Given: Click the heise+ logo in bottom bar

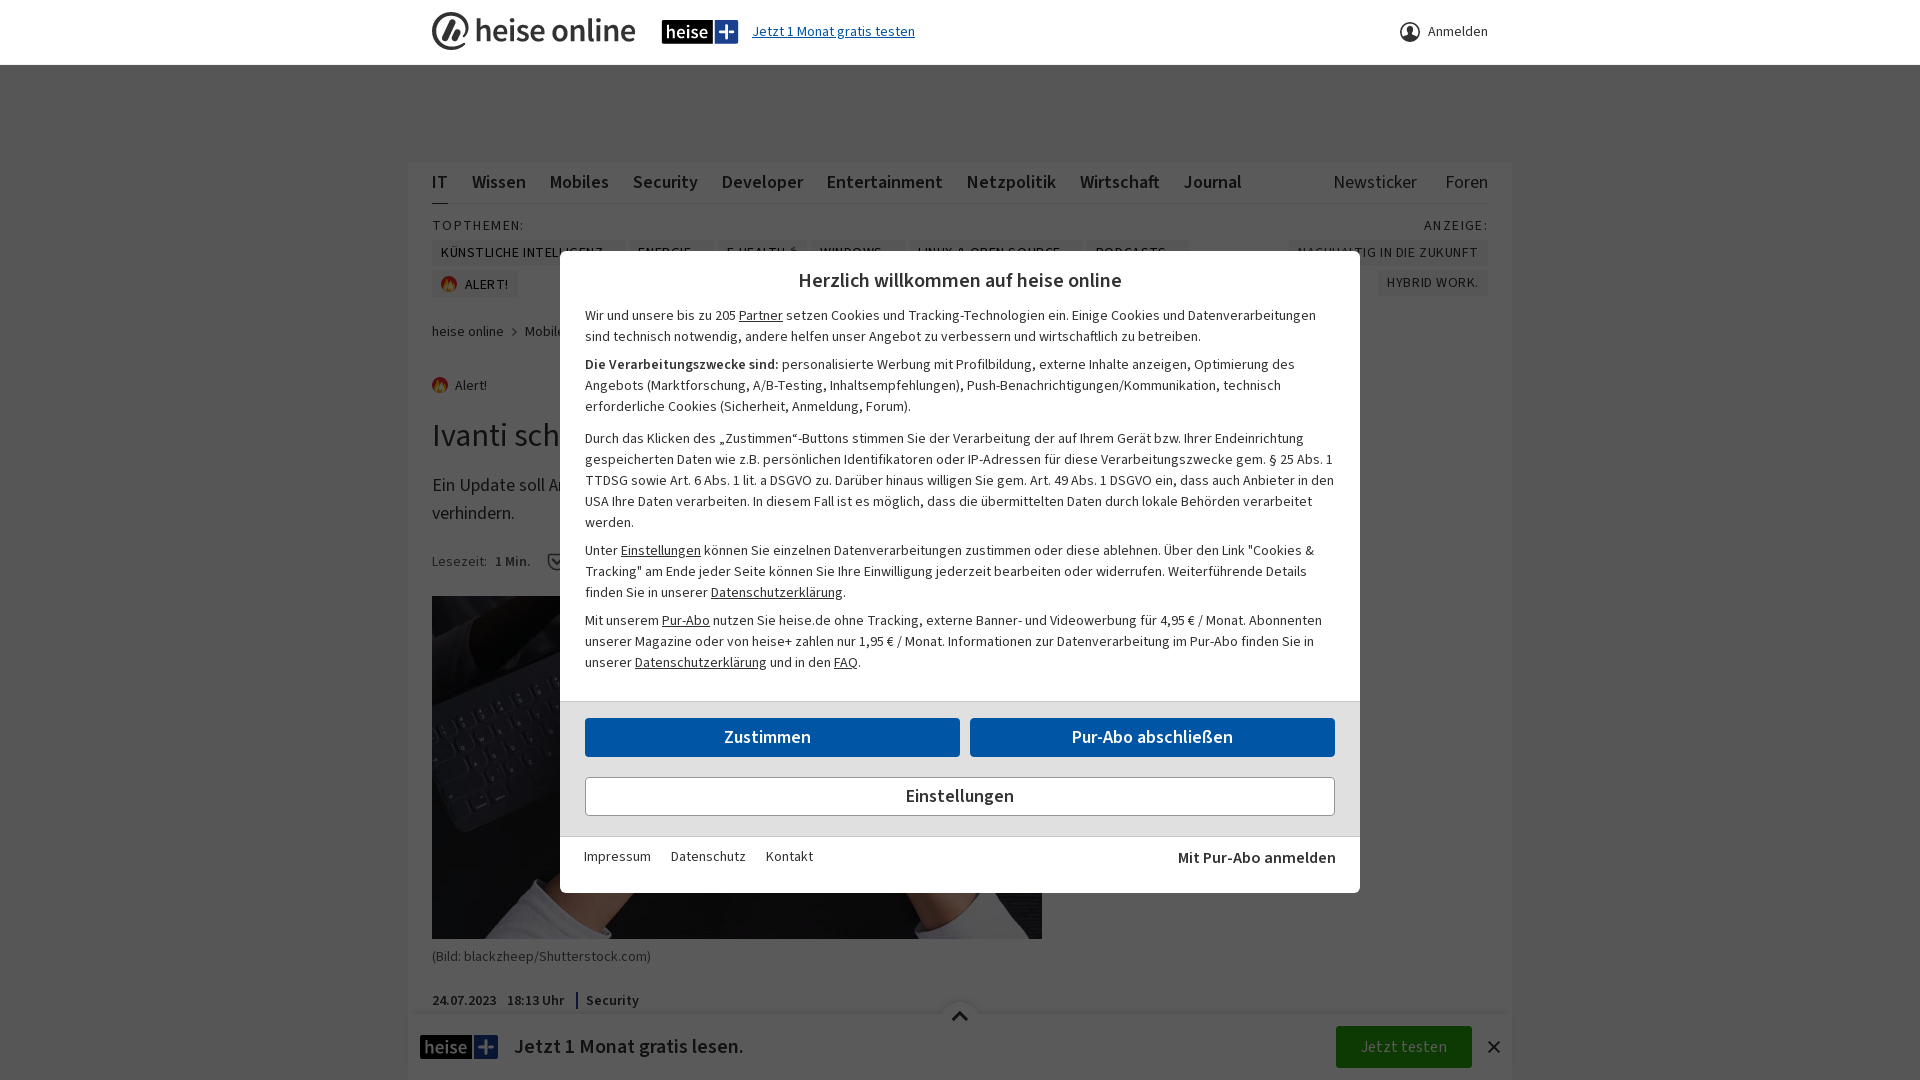Looking at the screenshot, I should (459, 1047).
